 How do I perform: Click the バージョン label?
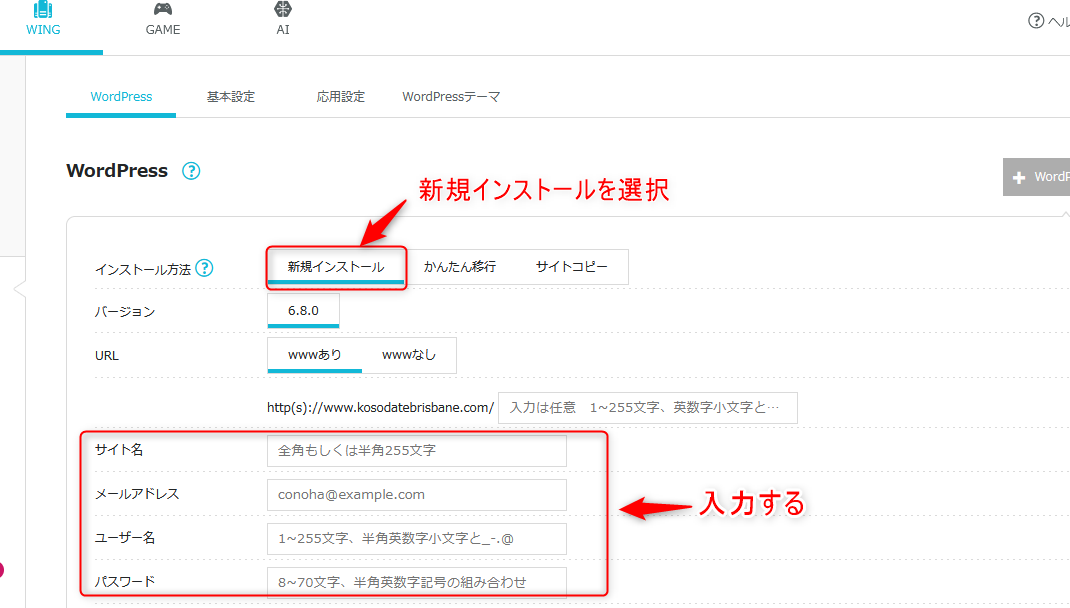pos(125,312)
